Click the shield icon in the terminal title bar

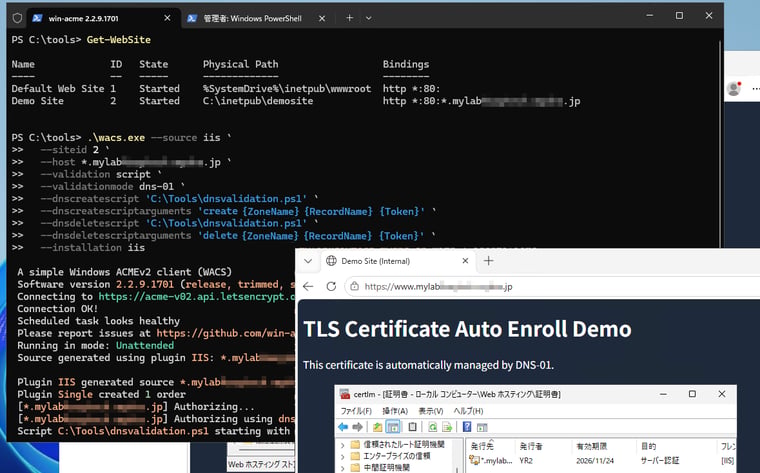(17, 18)
